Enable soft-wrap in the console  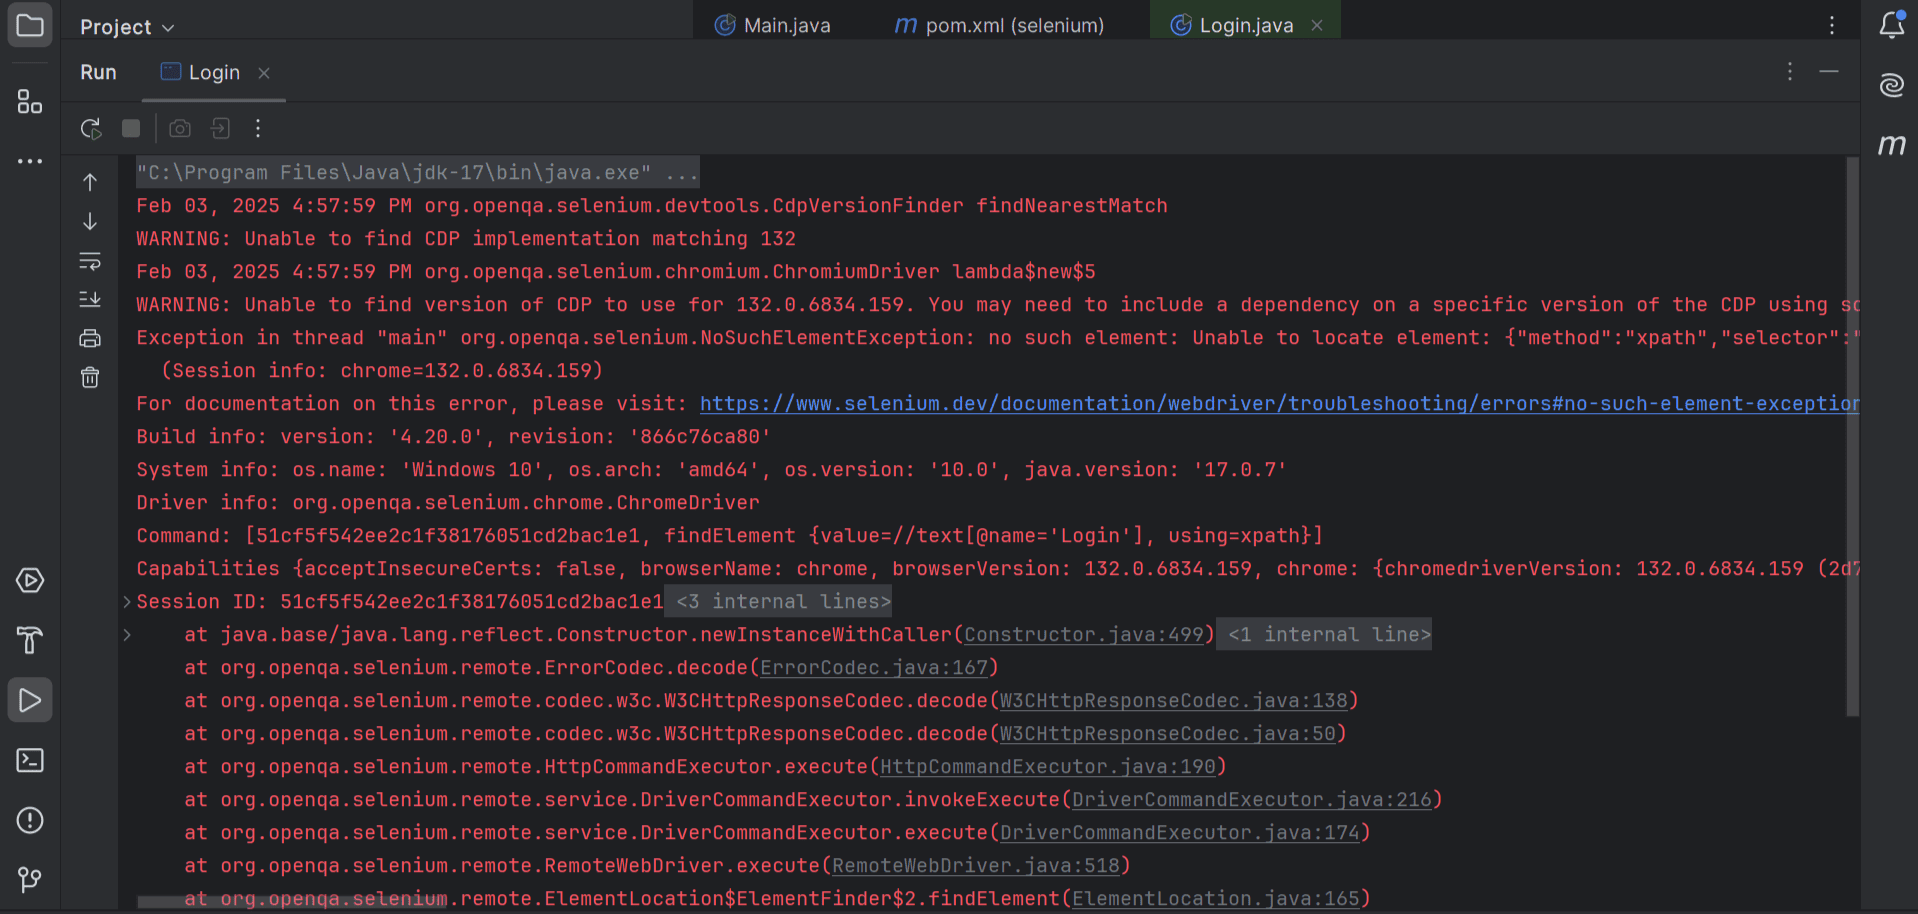90,261
